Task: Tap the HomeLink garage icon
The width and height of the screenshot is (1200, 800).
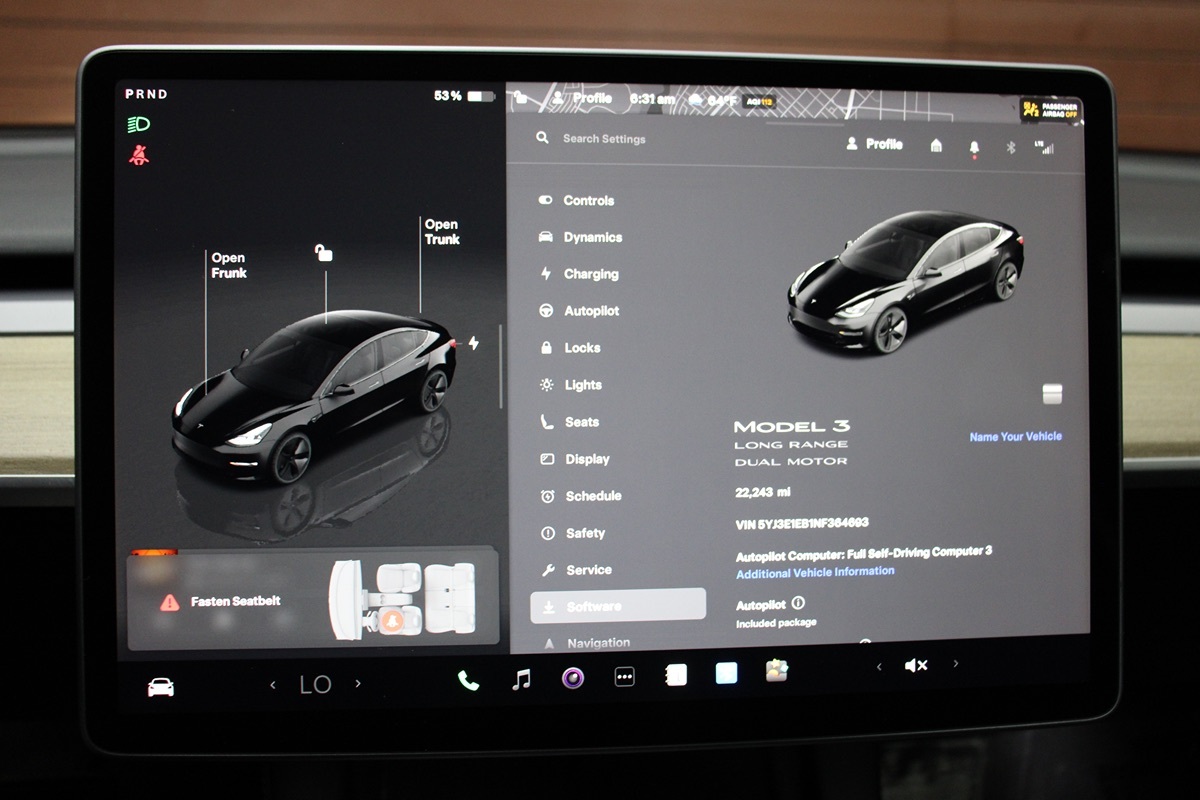Action: [x=936, y=146]
